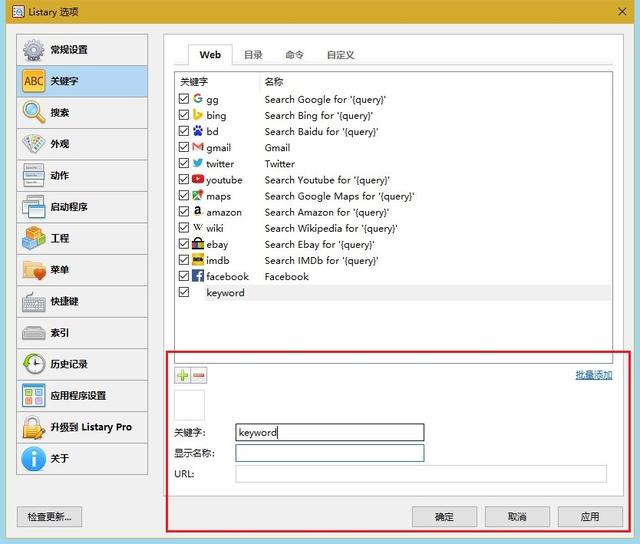
Task: Uncheck the twitter keyword checkbox
Action: click(x=184, y=163)
